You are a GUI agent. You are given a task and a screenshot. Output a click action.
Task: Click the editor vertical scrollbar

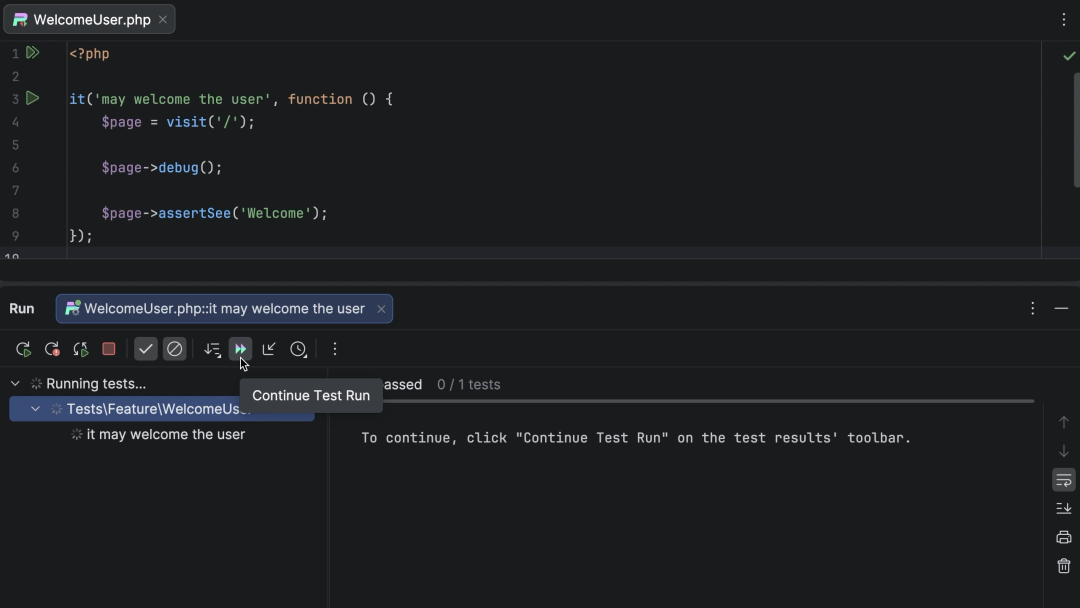coord(1077,131)
